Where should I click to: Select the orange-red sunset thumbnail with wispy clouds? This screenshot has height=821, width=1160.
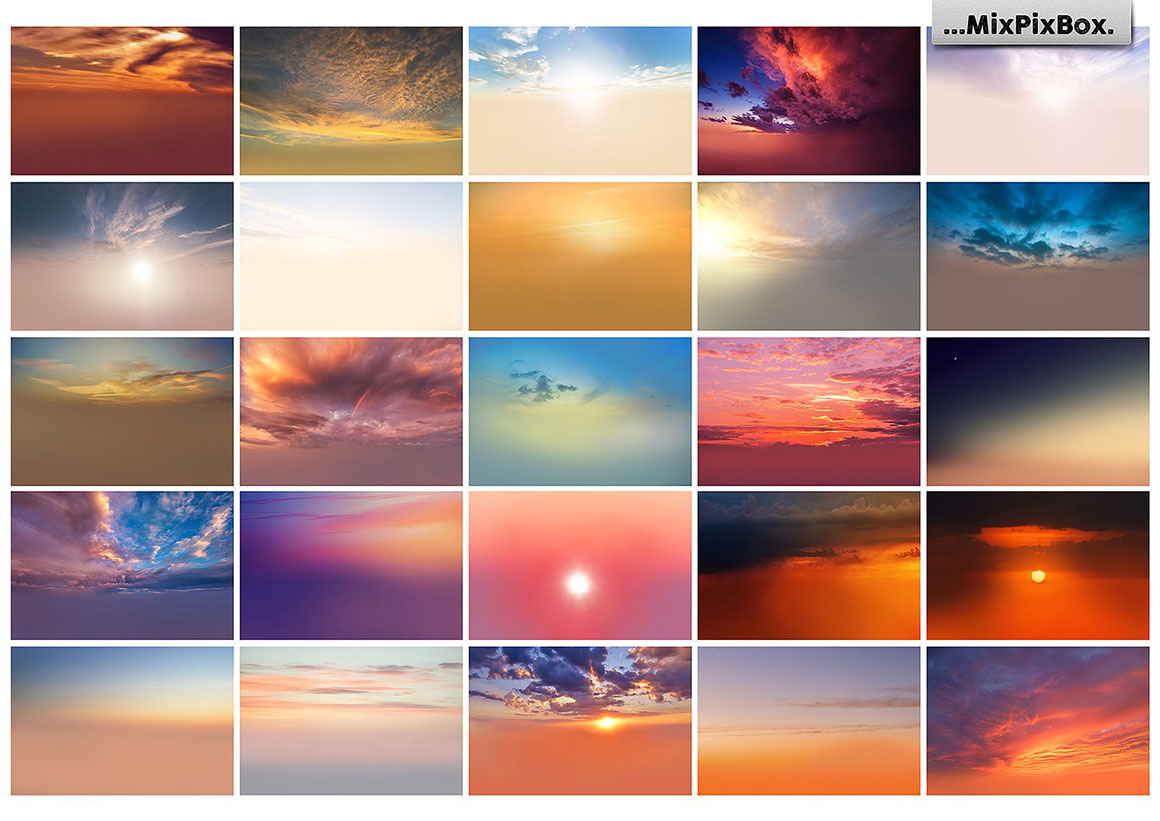122,101
